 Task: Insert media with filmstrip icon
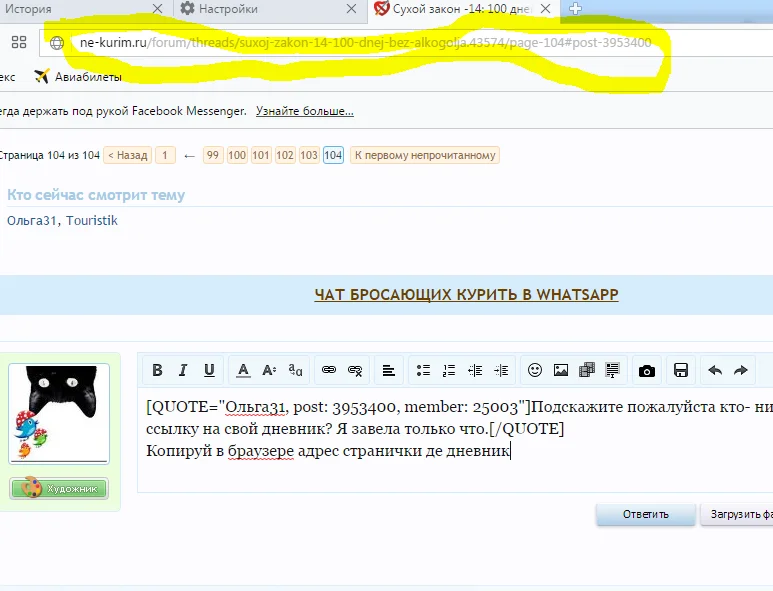[x=587, y=370]
